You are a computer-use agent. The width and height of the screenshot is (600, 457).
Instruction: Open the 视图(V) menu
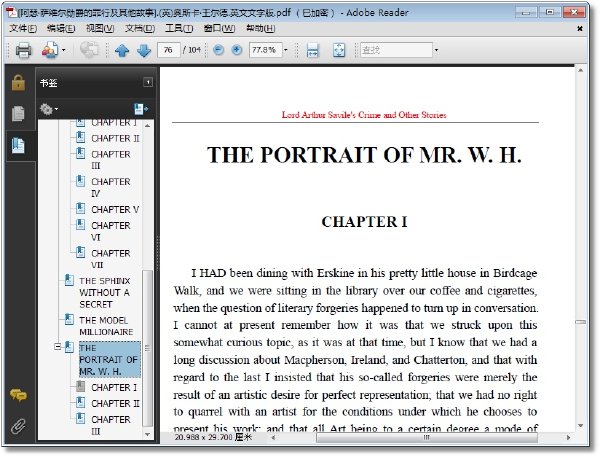tap(100, 28)
